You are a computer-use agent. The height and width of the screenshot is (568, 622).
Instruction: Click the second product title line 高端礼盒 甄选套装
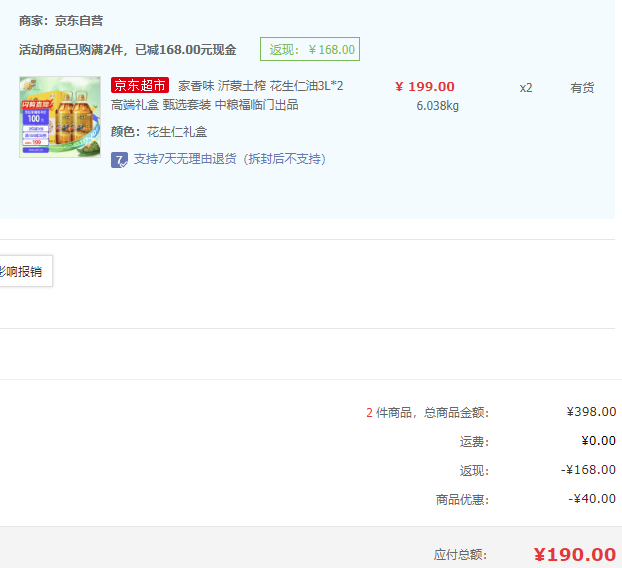click(161, 105)
